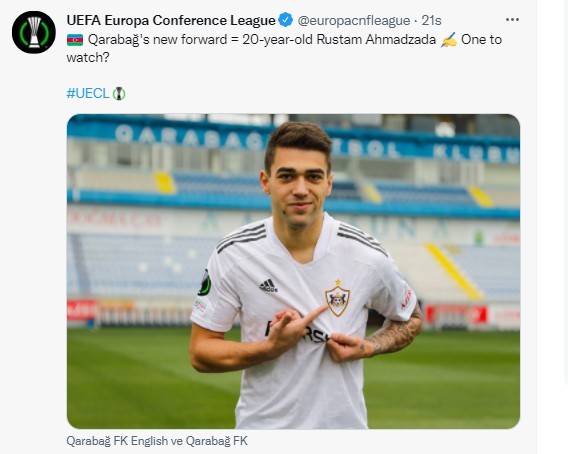The image size is (568, 454).
Task: Open the @europacnfleague handle link
Action: pos(354,21)
